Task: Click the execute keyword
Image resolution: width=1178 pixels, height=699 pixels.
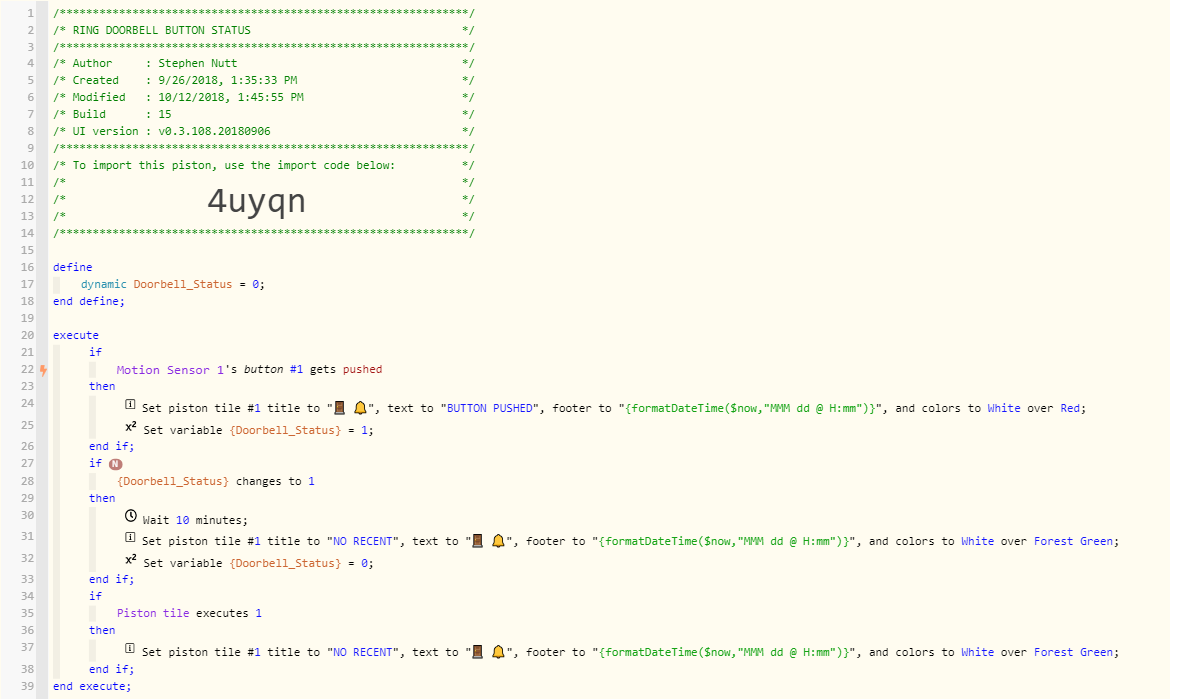Action: coord(76,335)
